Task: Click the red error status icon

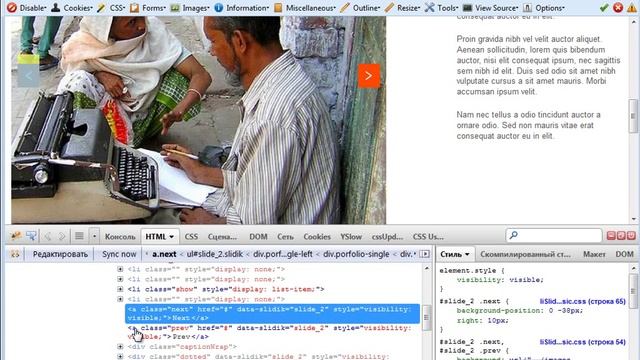Action: (x=618, y=7)
